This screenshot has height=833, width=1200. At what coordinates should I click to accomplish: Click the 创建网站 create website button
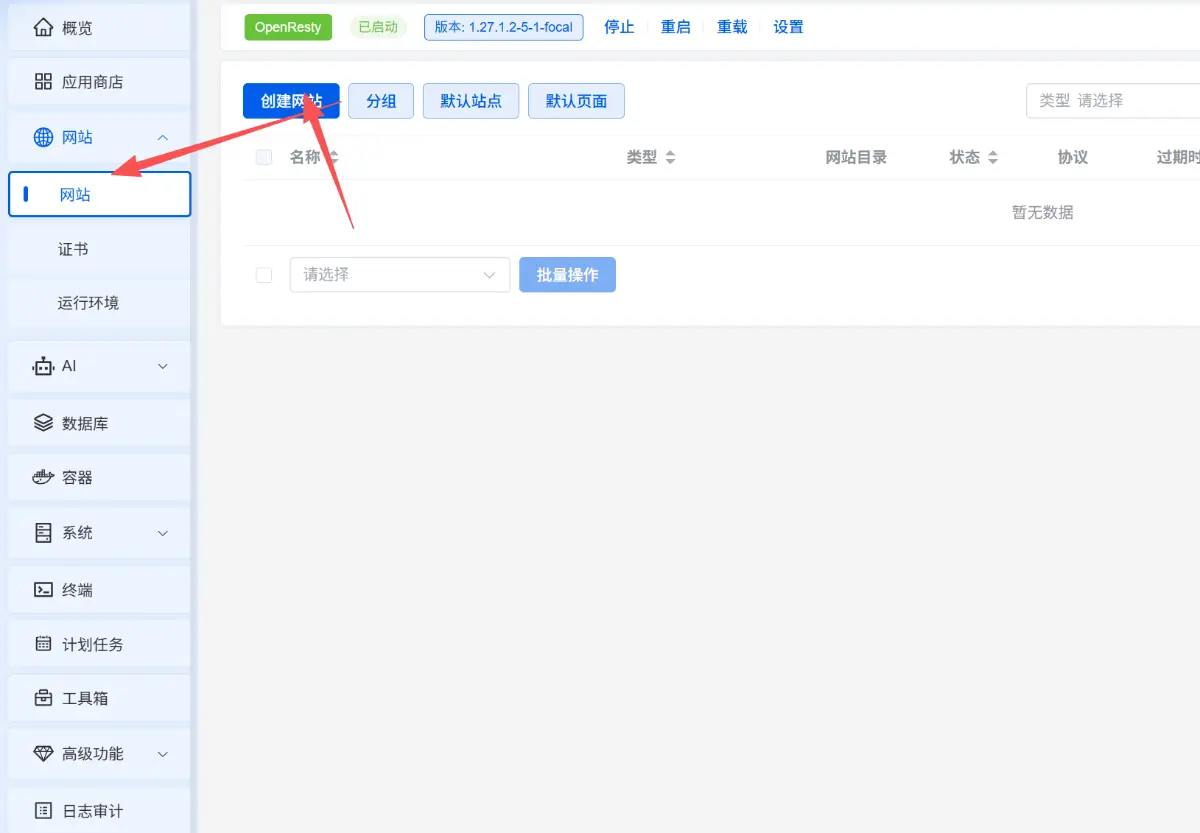point(291,100)
